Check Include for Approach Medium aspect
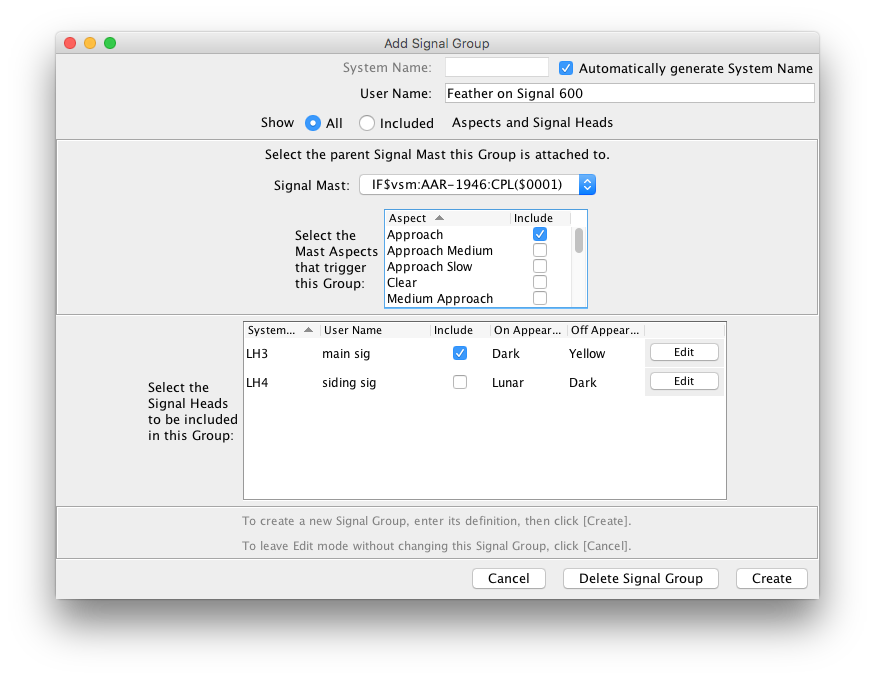 click(x=540, y=250)
